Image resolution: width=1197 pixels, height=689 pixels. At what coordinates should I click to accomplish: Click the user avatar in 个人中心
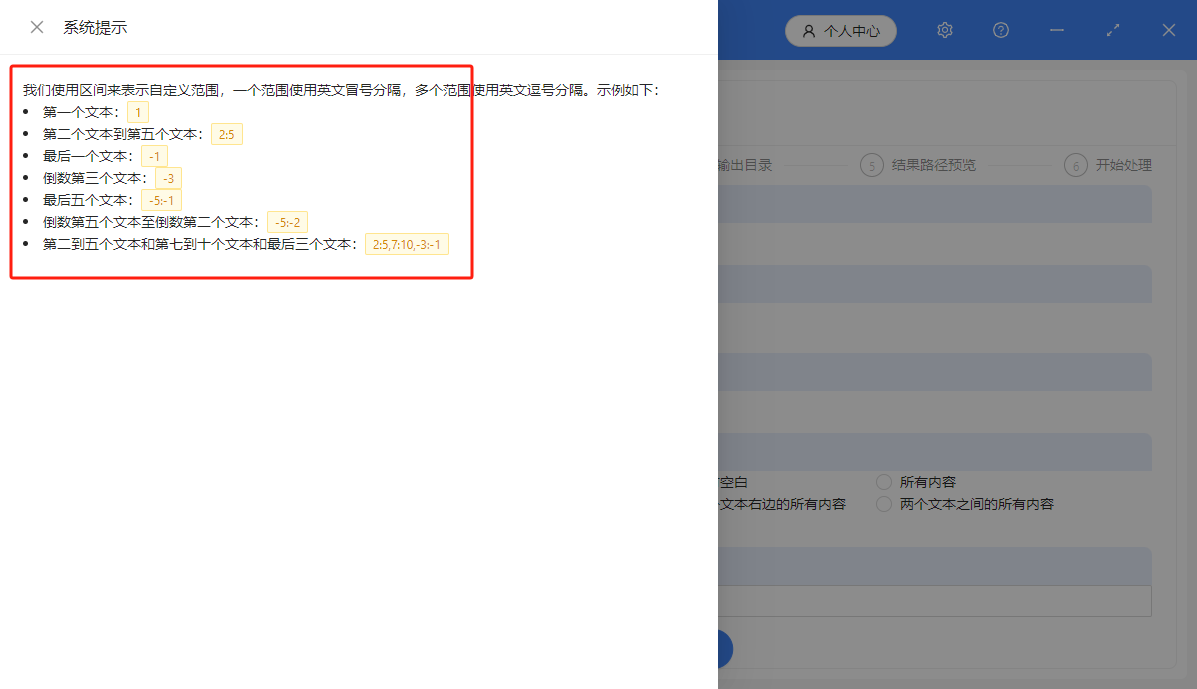point(807,31)
